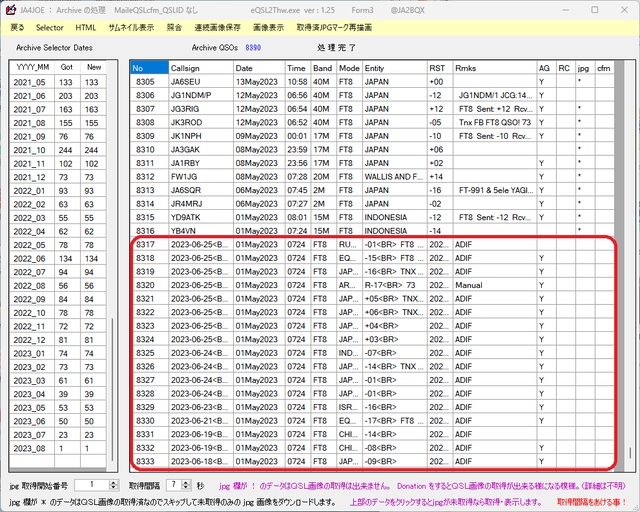The image size is (640, 512).
Task: Increase 取得間隔 seconds with up arrow
Action: click(186, 483)
